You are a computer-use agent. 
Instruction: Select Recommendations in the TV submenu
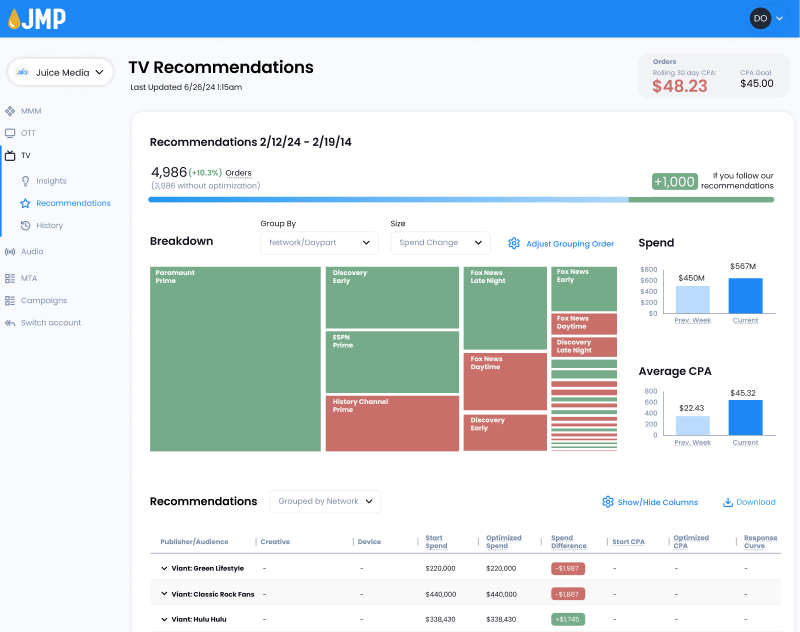click(73, 203)
